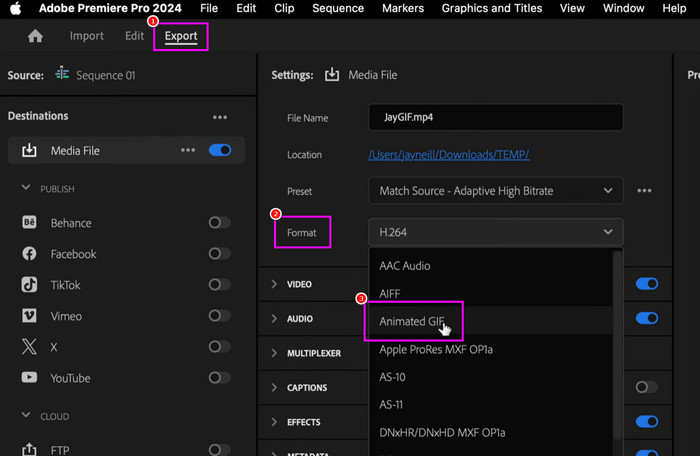
Task: Expand the MULTIPLEXER settings section
Action: (x=274, y=353)
